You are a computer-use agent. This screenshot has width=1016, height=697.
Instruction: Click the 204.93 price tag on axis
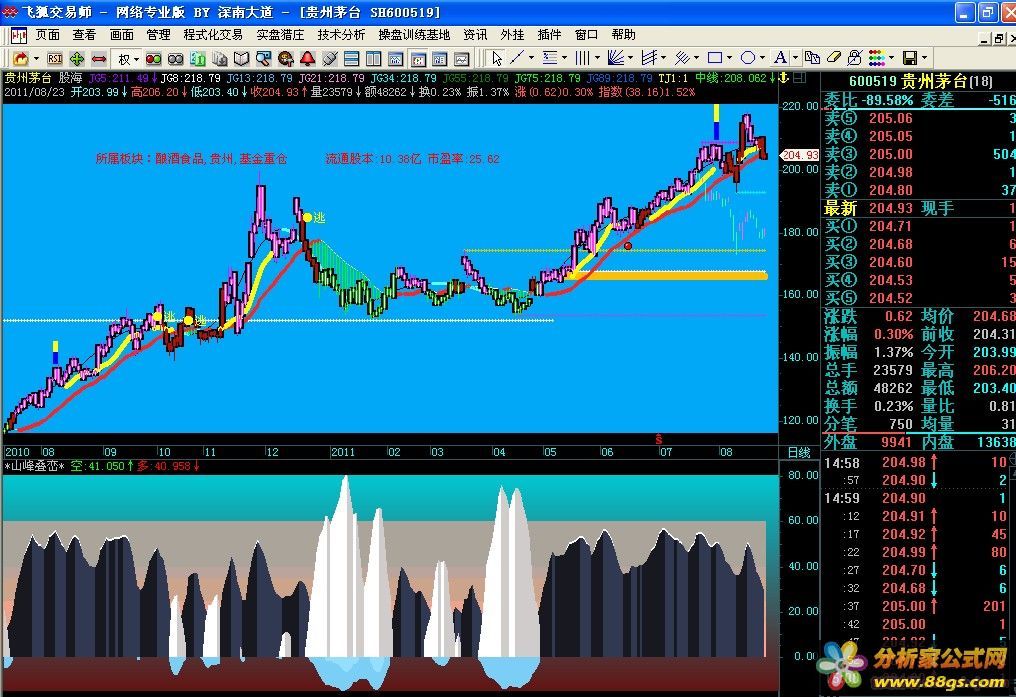(800, 155)
